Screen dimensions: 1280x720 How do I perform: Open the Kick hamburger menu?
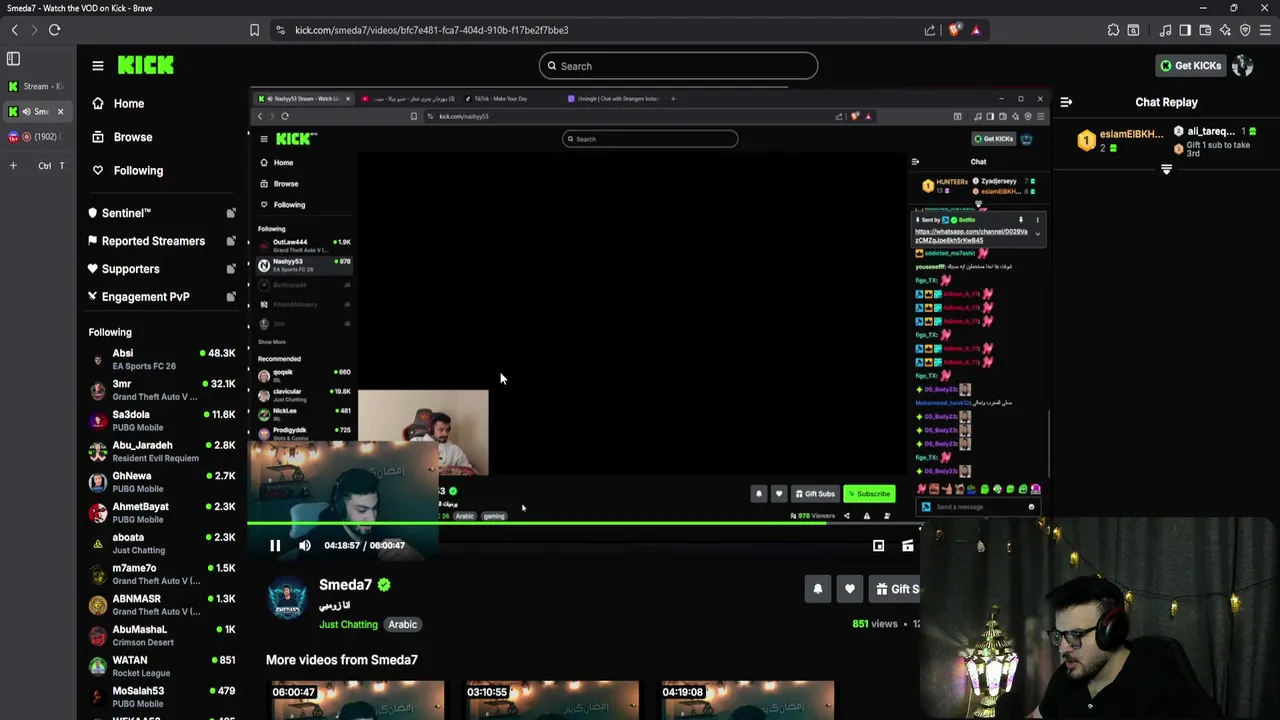[98, 66]
